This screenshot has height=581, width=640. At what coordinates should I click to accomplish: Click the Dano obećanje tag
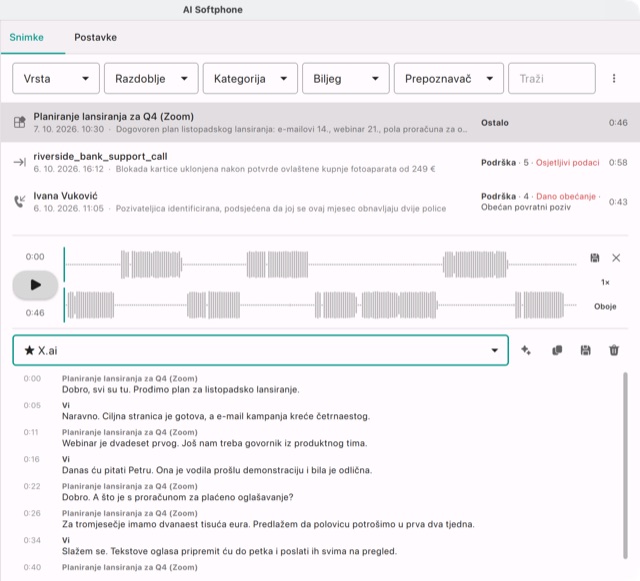[566, 196]
